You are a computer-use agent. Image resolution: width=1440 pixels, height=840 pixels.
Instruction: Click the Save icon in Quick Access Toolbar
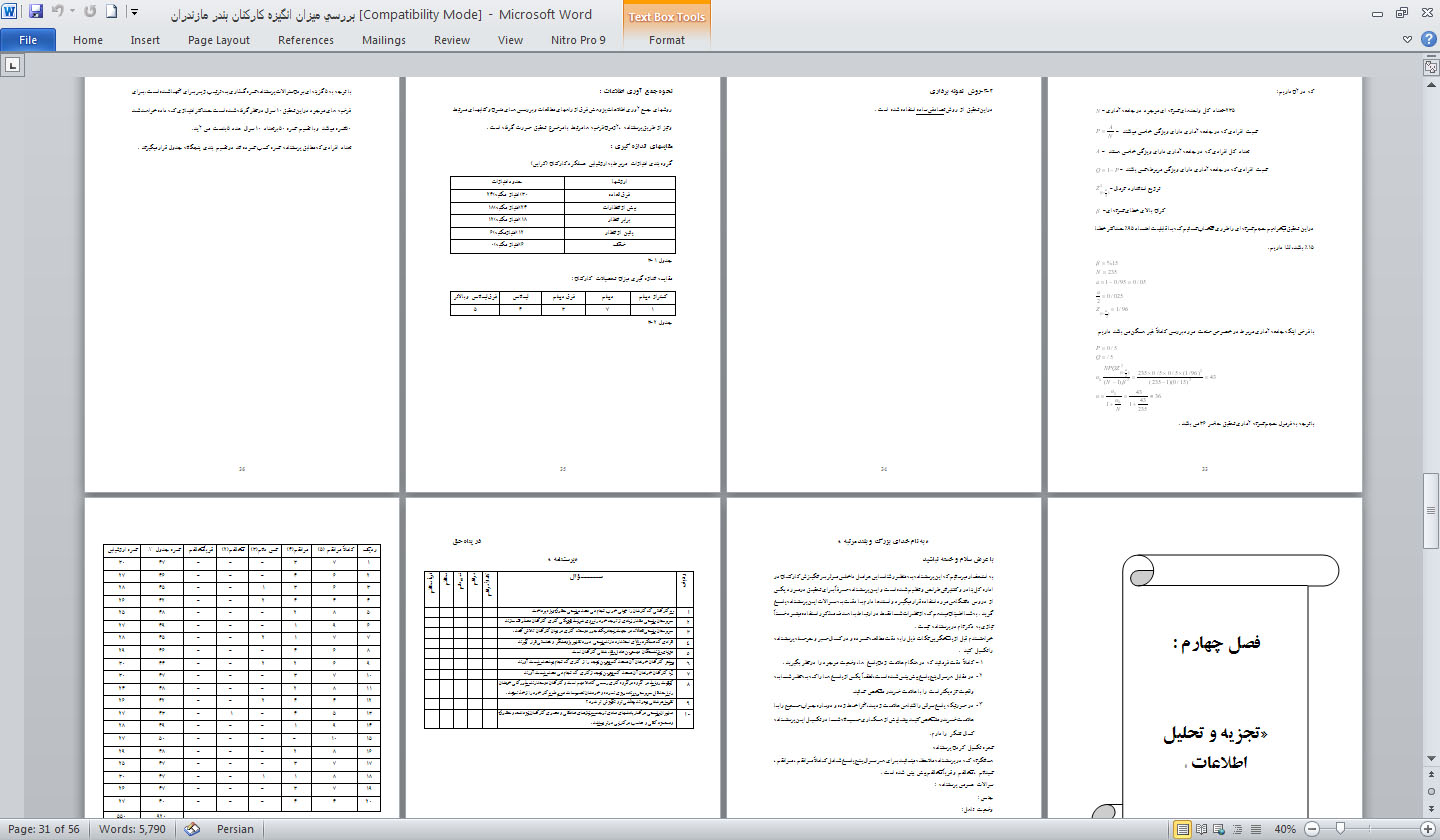click(36, 13)
